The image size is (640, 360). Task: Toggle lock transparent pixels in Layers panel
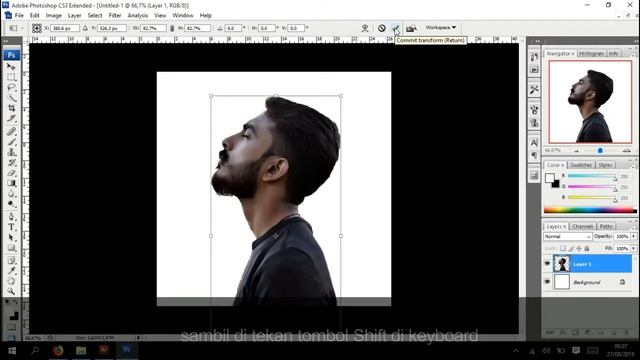click(x=563, y=248)
